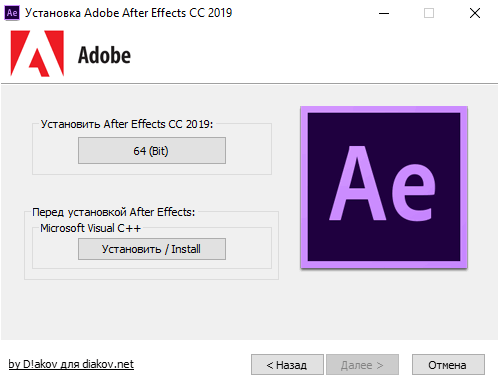Minimize the After Effects installer window
Viewport: 499px width, 388px height.
coord(384,13)
